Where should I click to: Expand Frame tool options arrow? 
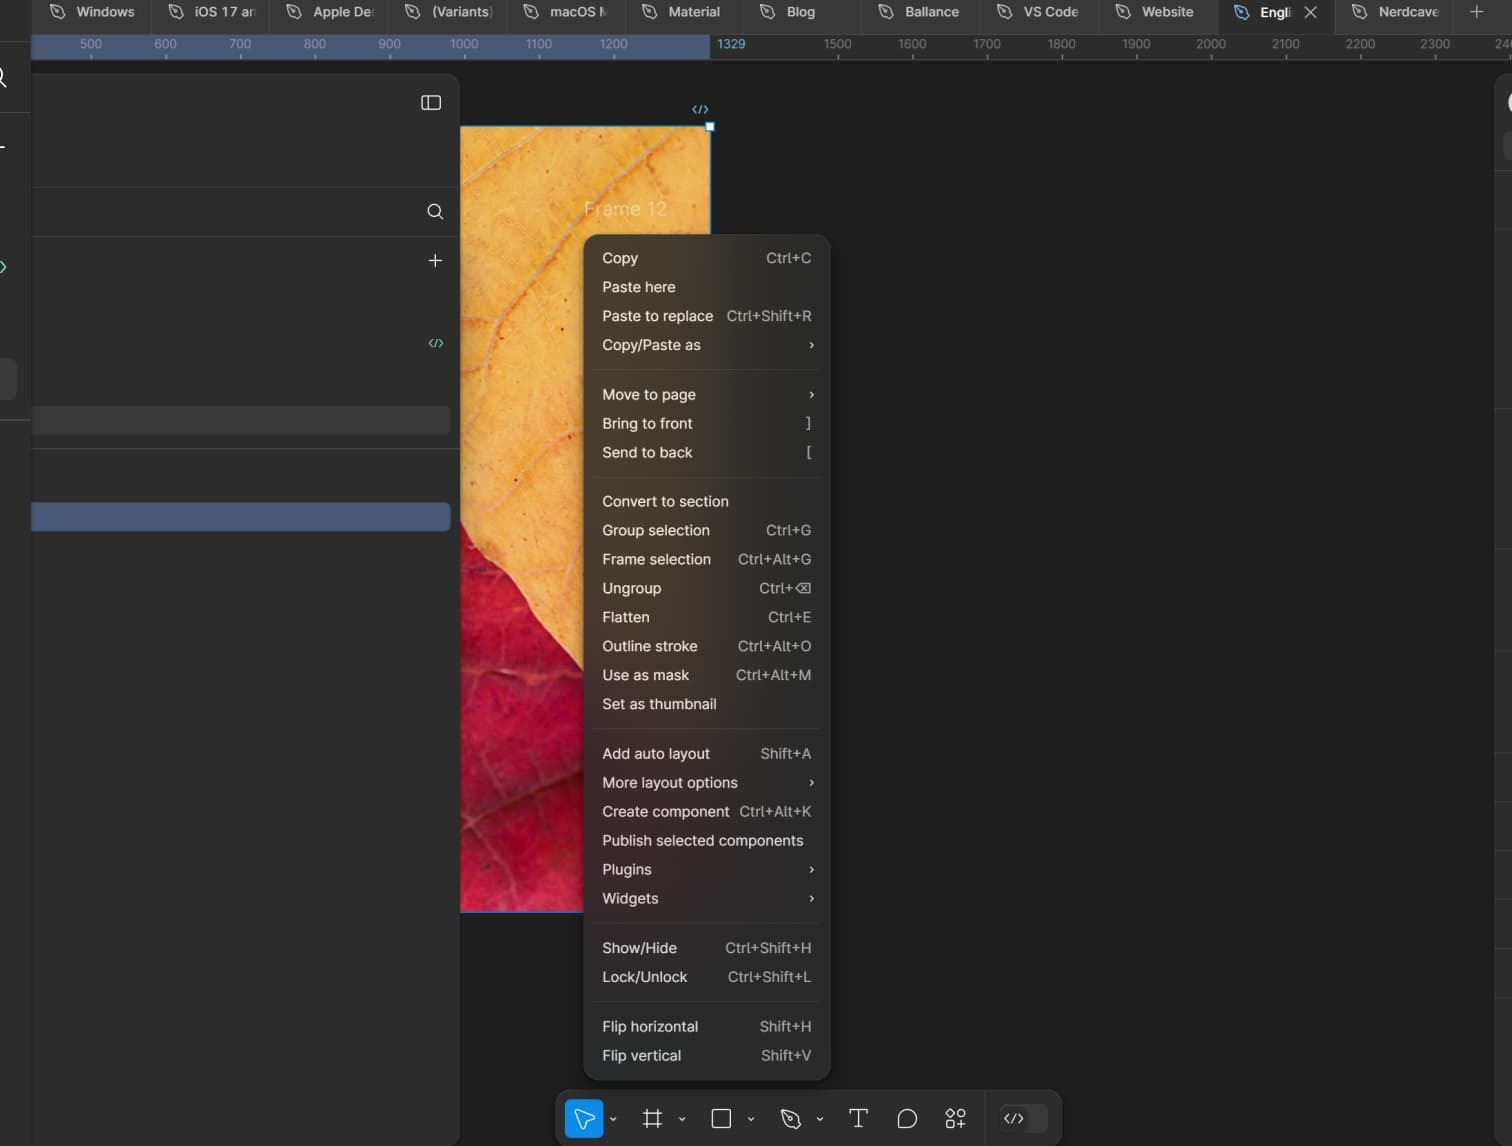[682, 1119]
